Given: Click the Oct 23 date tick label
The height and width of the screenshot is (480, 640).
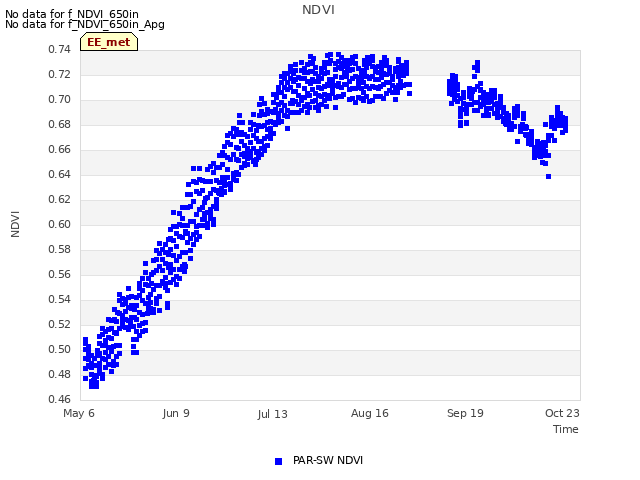Looking at the screenshot, I should point(562,413).
